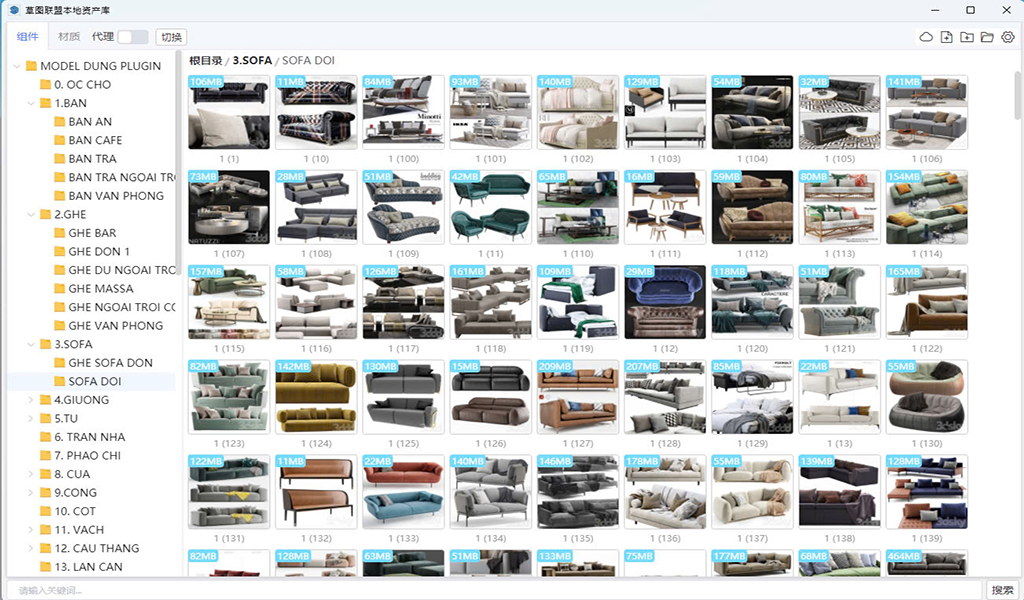Click the 搜索 search button
The width and height of the screenshot is (1024, 600).
pyautogui.click(x=1002, y=590)
